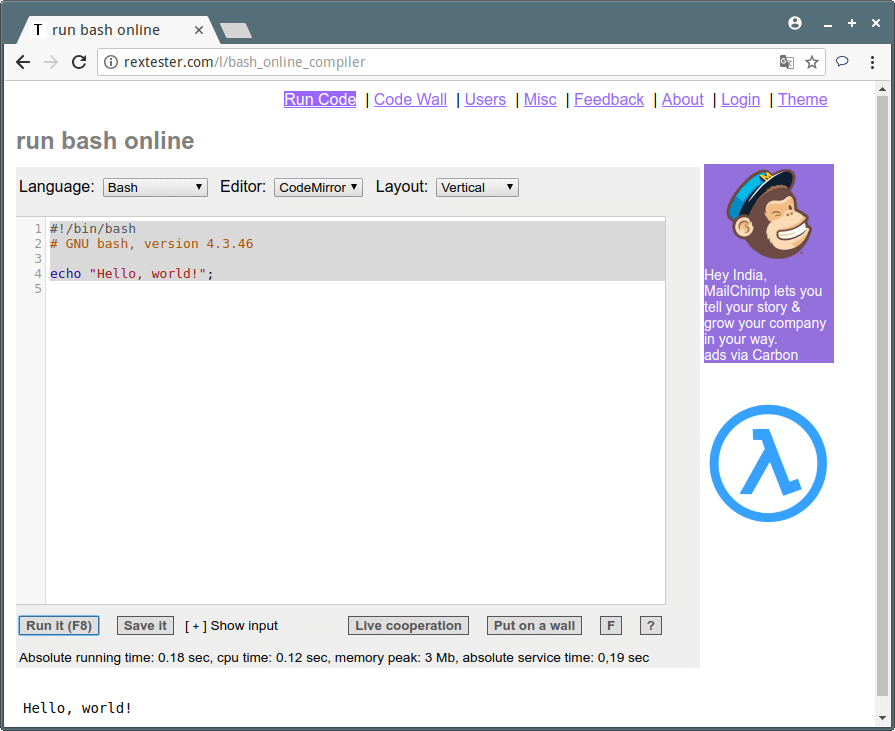
Task: Open the Misc menu link
Action: pos(540,99)
